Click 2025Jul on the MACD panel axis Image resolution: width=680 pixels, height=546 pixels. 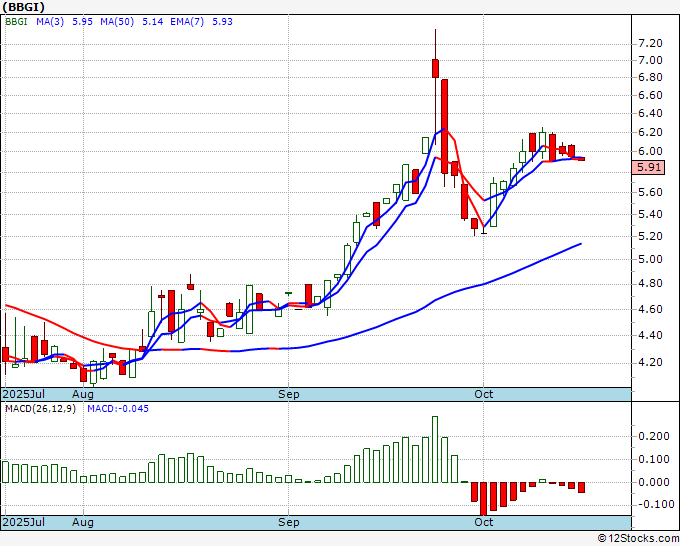pyautogui.click(x=23, y=522)
